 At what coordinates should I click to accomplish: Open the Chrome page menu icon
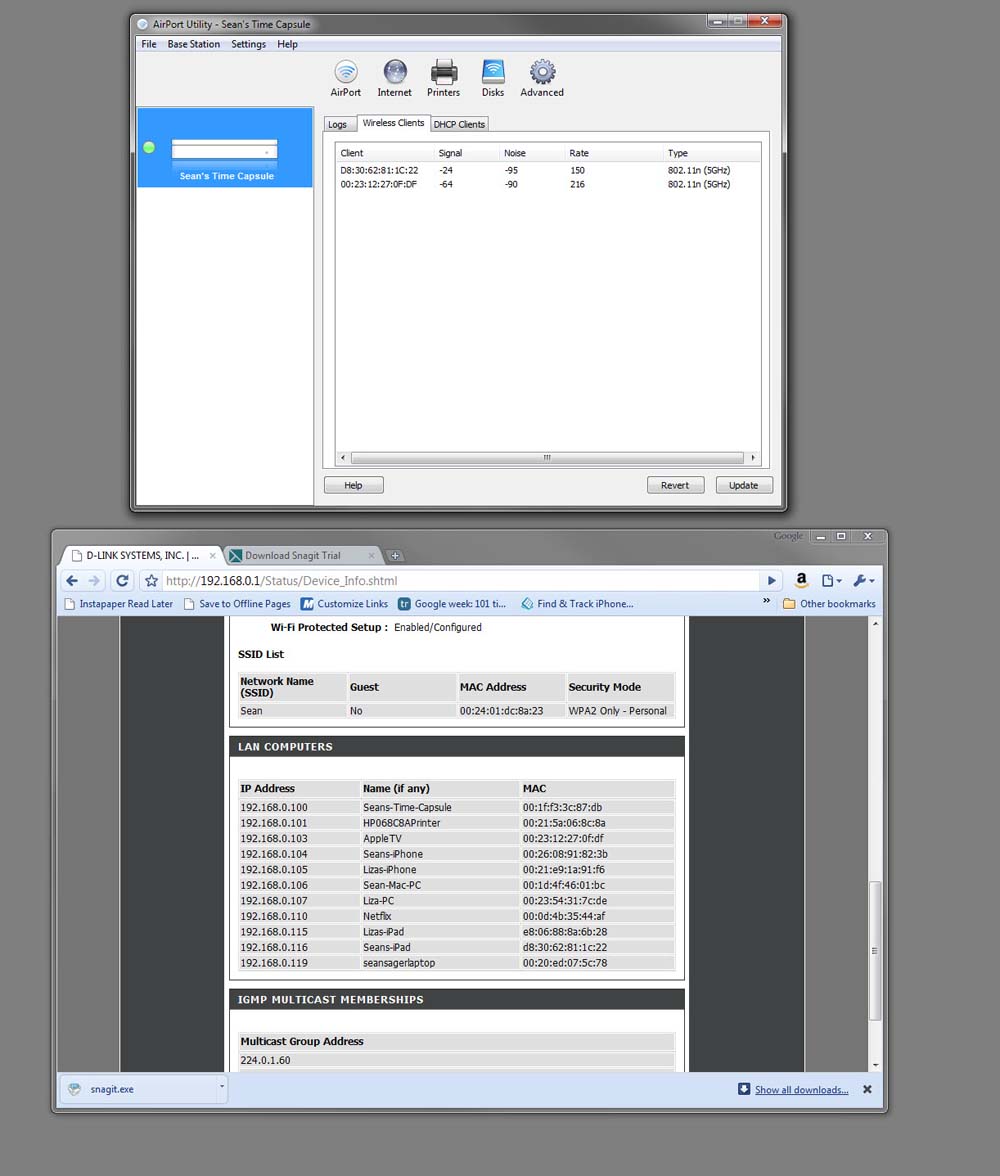coord(831,580)
